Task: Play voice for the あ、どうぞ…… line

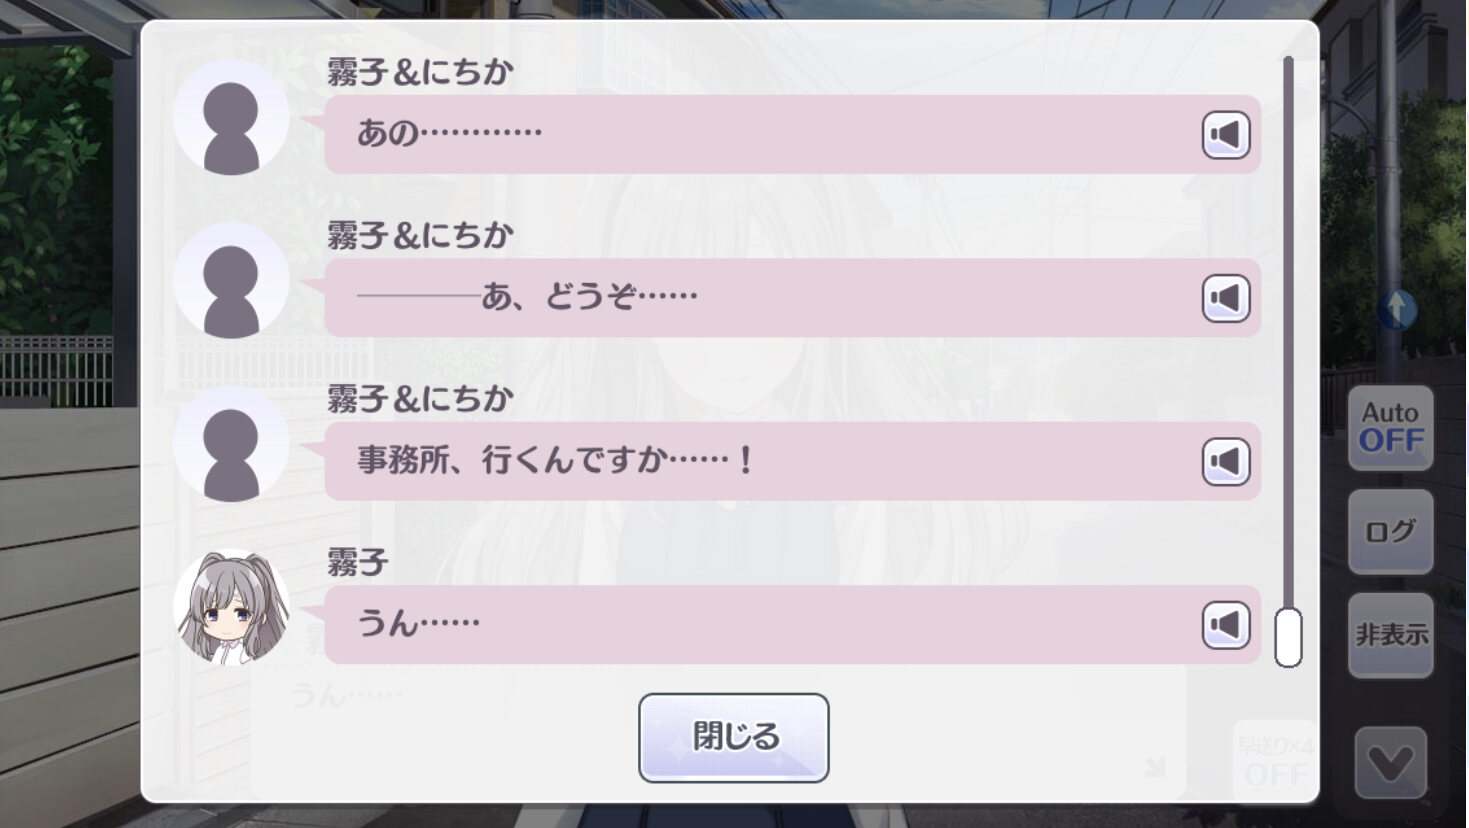Action: click(1225, 298)
